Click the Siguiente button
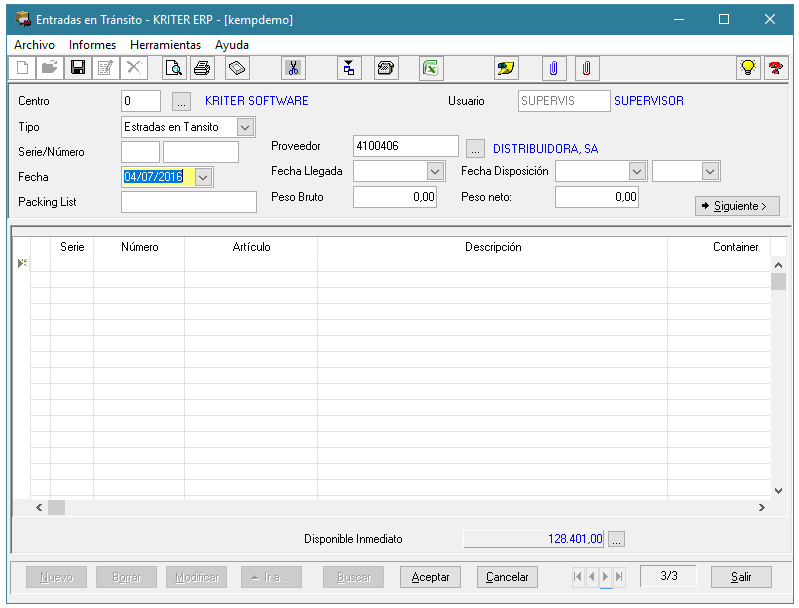This screenshot has width=799, height=608. tap(737, 206)
